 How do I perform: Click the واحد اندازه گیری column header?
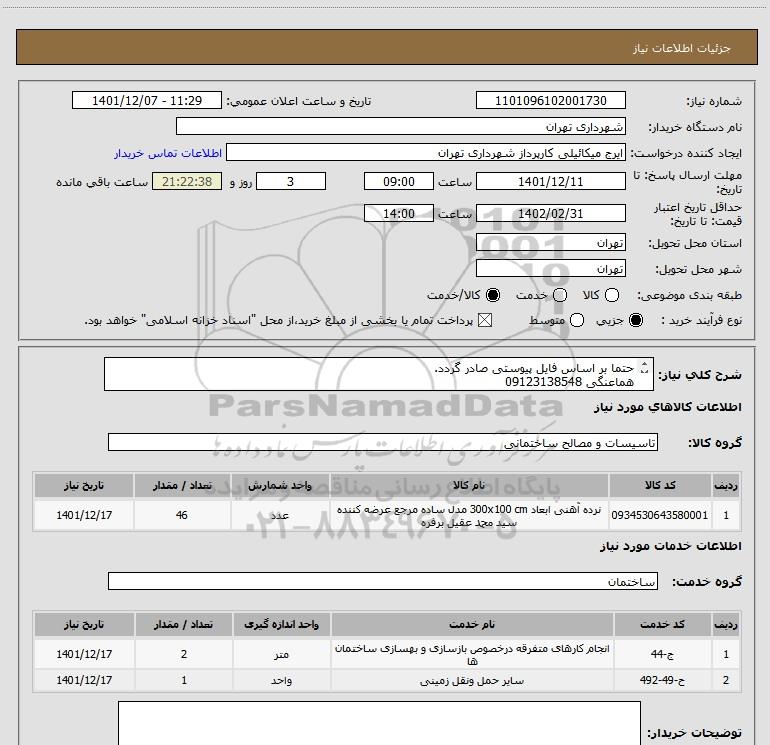282,624
